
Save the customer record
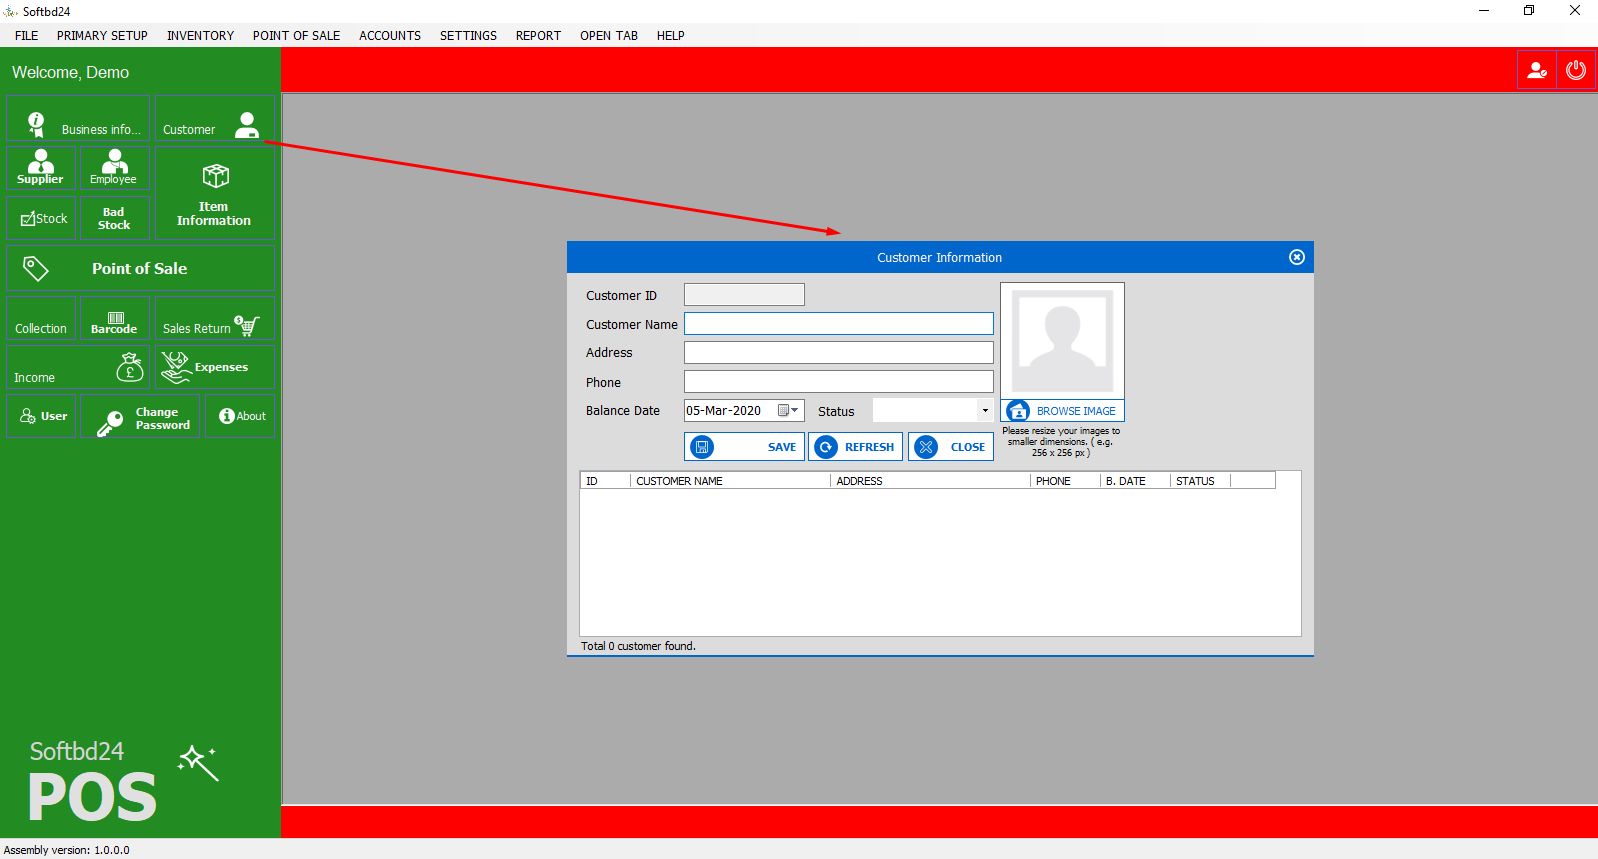pyautogui.click(x=744, y=447)
